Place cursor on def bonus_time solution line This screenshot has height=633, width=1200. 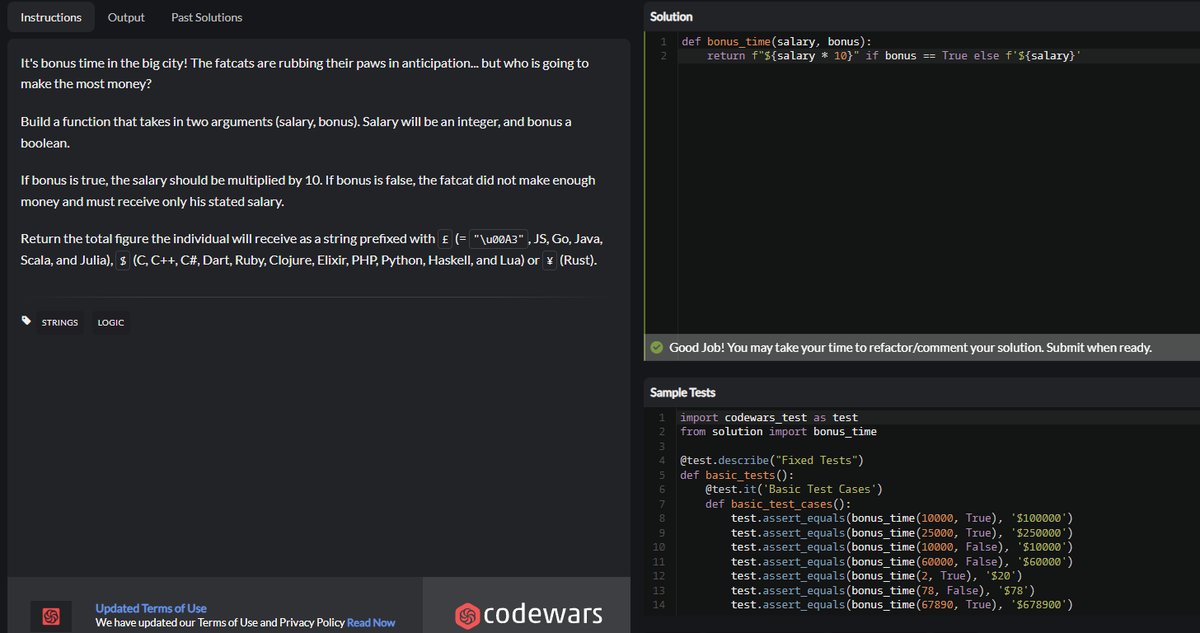(x=776, y=42)
